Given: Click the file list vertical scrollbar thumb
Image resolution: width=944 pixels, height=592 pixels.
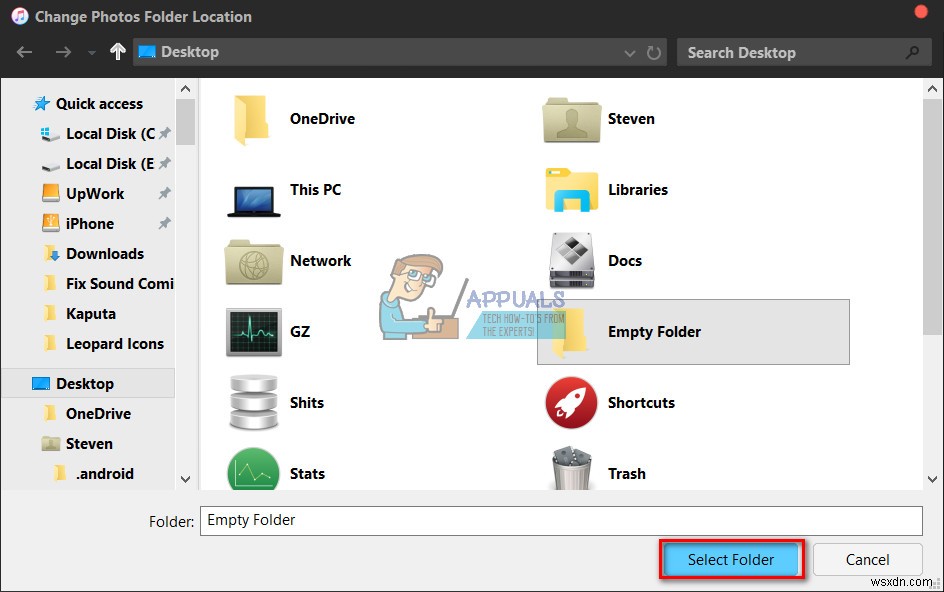Looking at the screenshot, I should coord(933,217).
